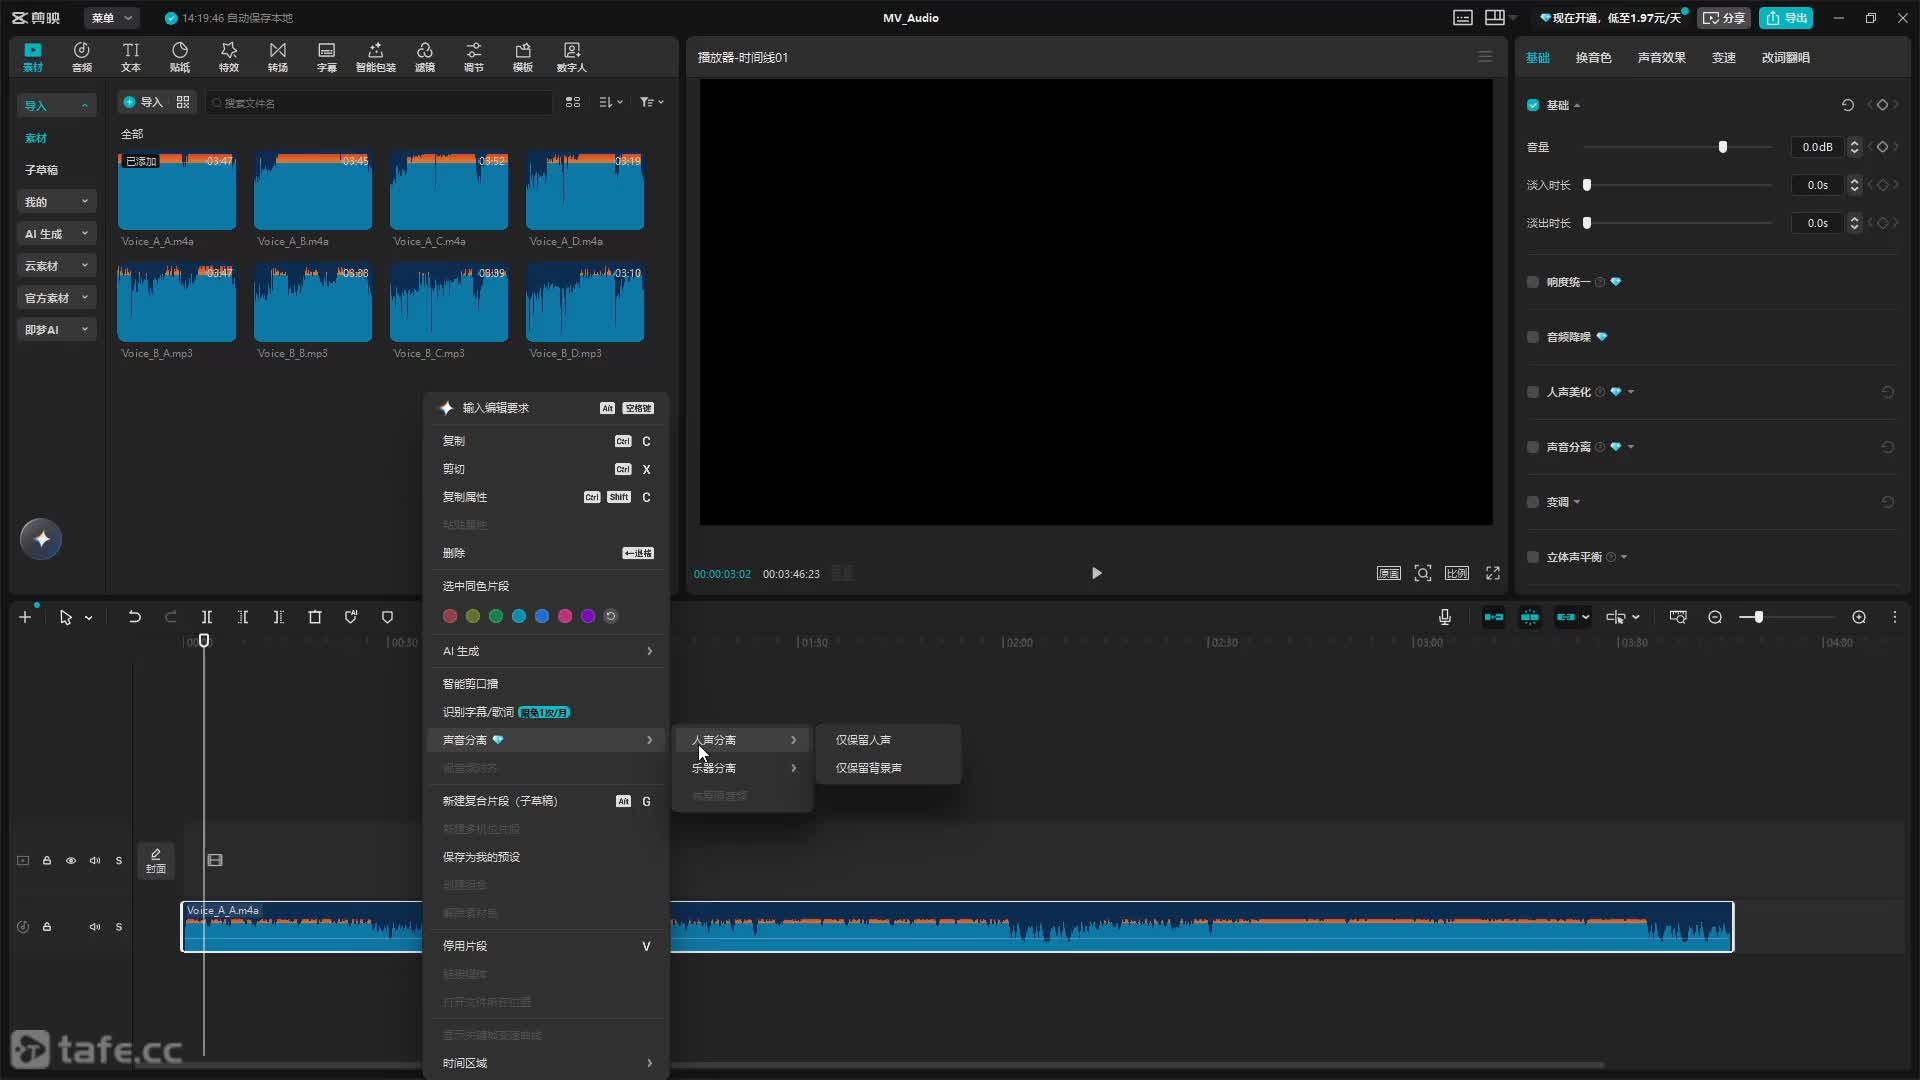1920x1080 pixels.
Task: Enable the 声音分离 checkbox
Action: pyautogui.click(x=1533, y=447)
